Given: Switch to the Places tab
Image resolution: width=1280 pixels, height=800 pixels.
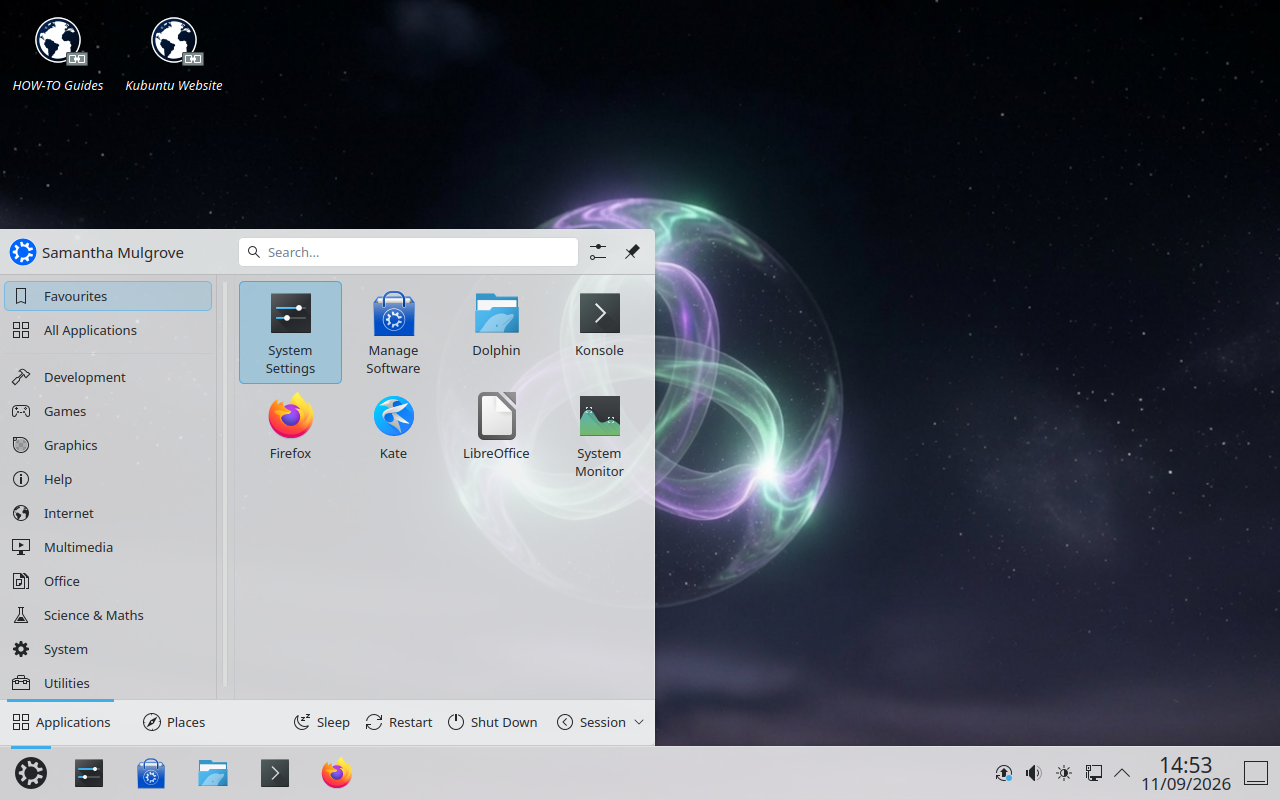Looking at the screenshot, I should point(174,722).
